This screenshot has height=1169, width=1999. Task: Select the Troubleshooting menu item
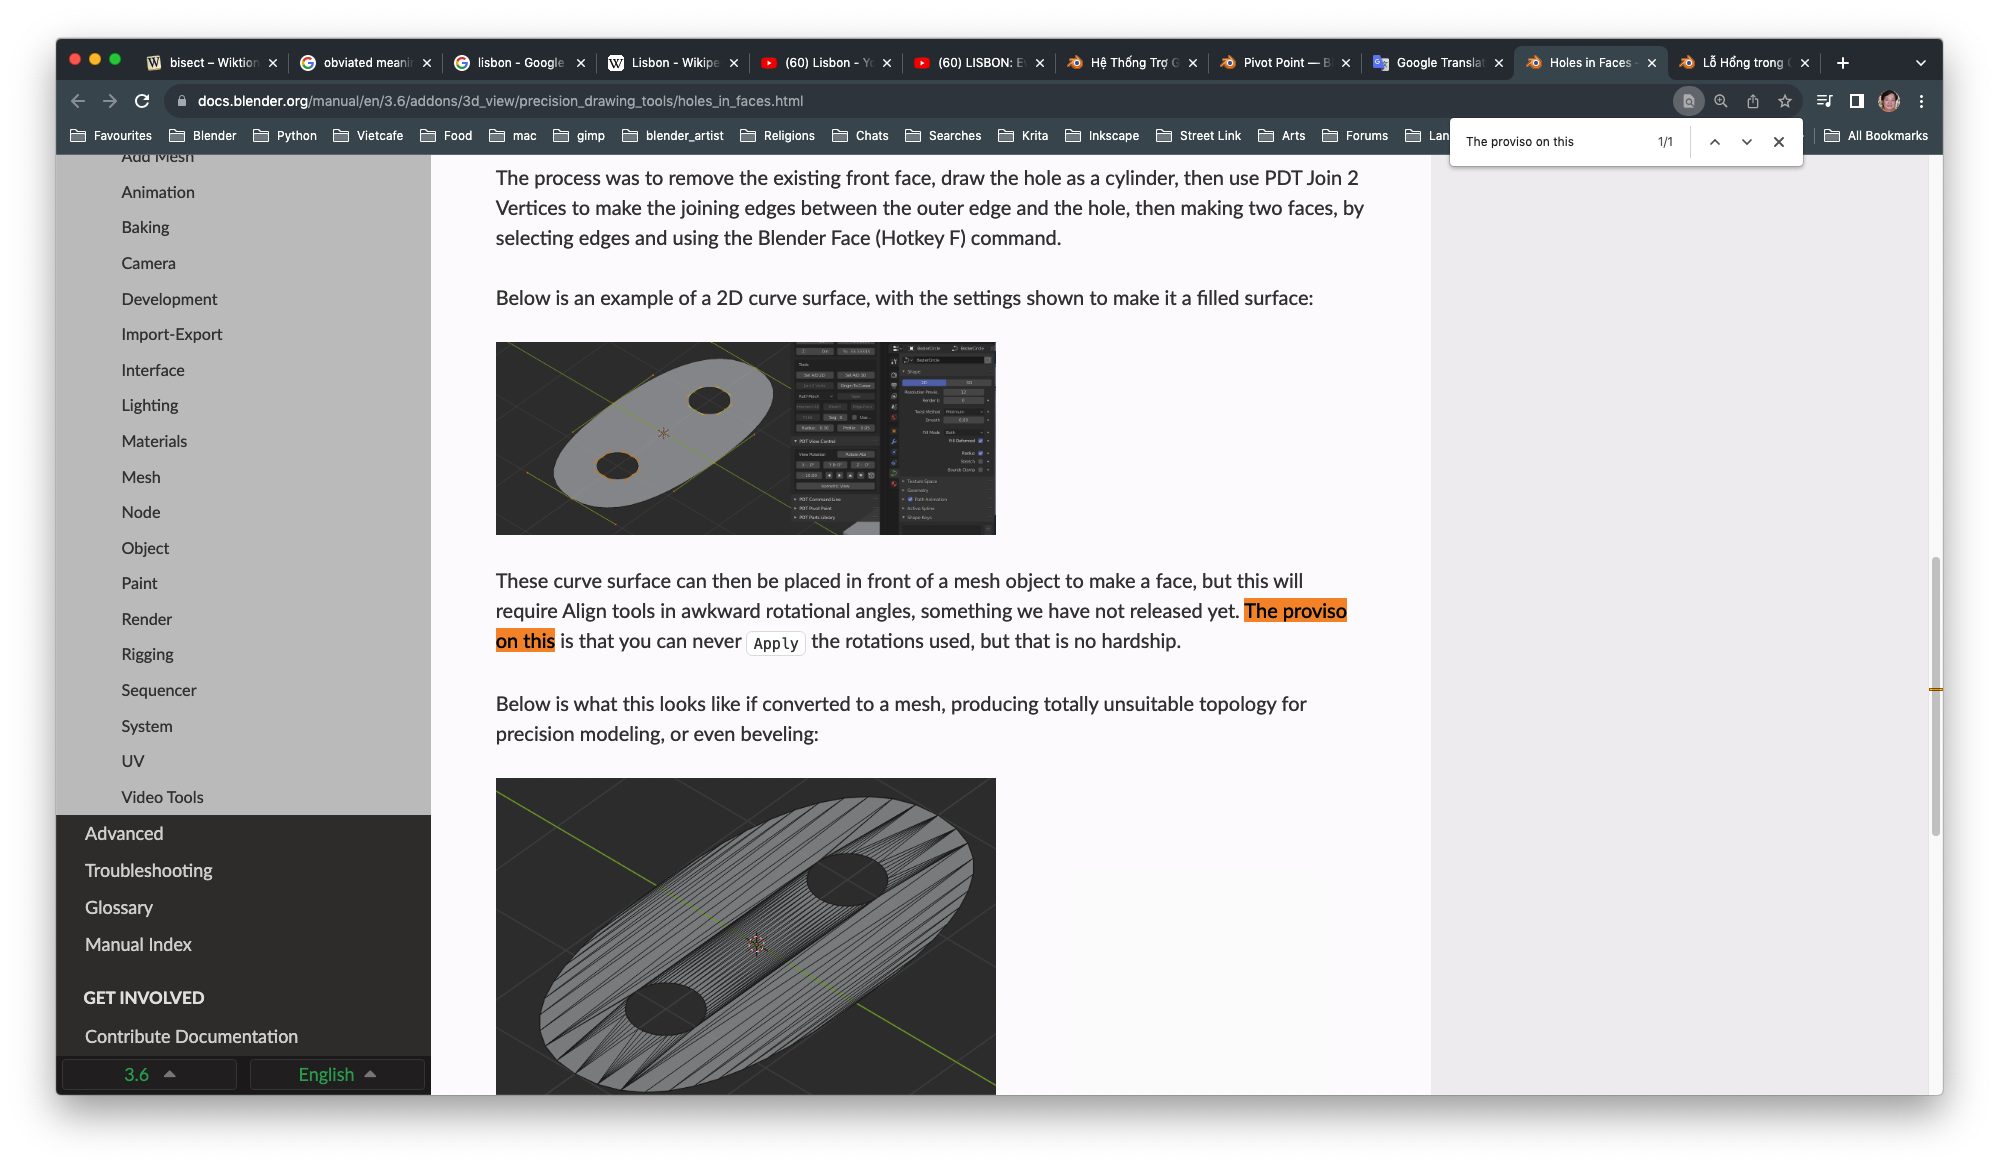point(147,870)
